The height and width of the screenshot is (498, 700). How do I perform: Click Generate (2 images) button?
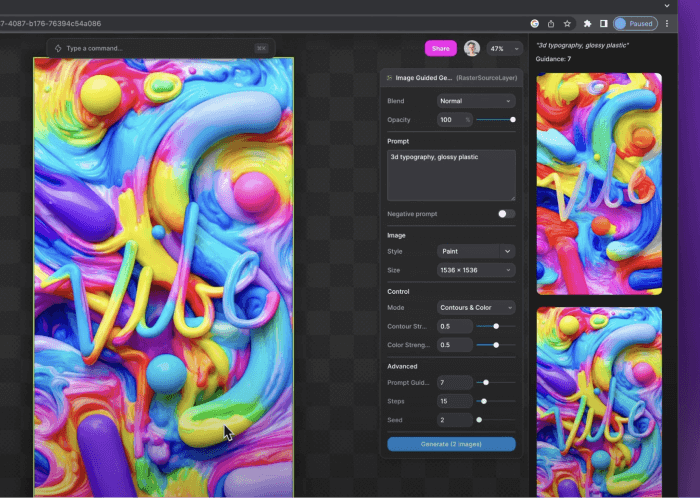click(451, 444)
